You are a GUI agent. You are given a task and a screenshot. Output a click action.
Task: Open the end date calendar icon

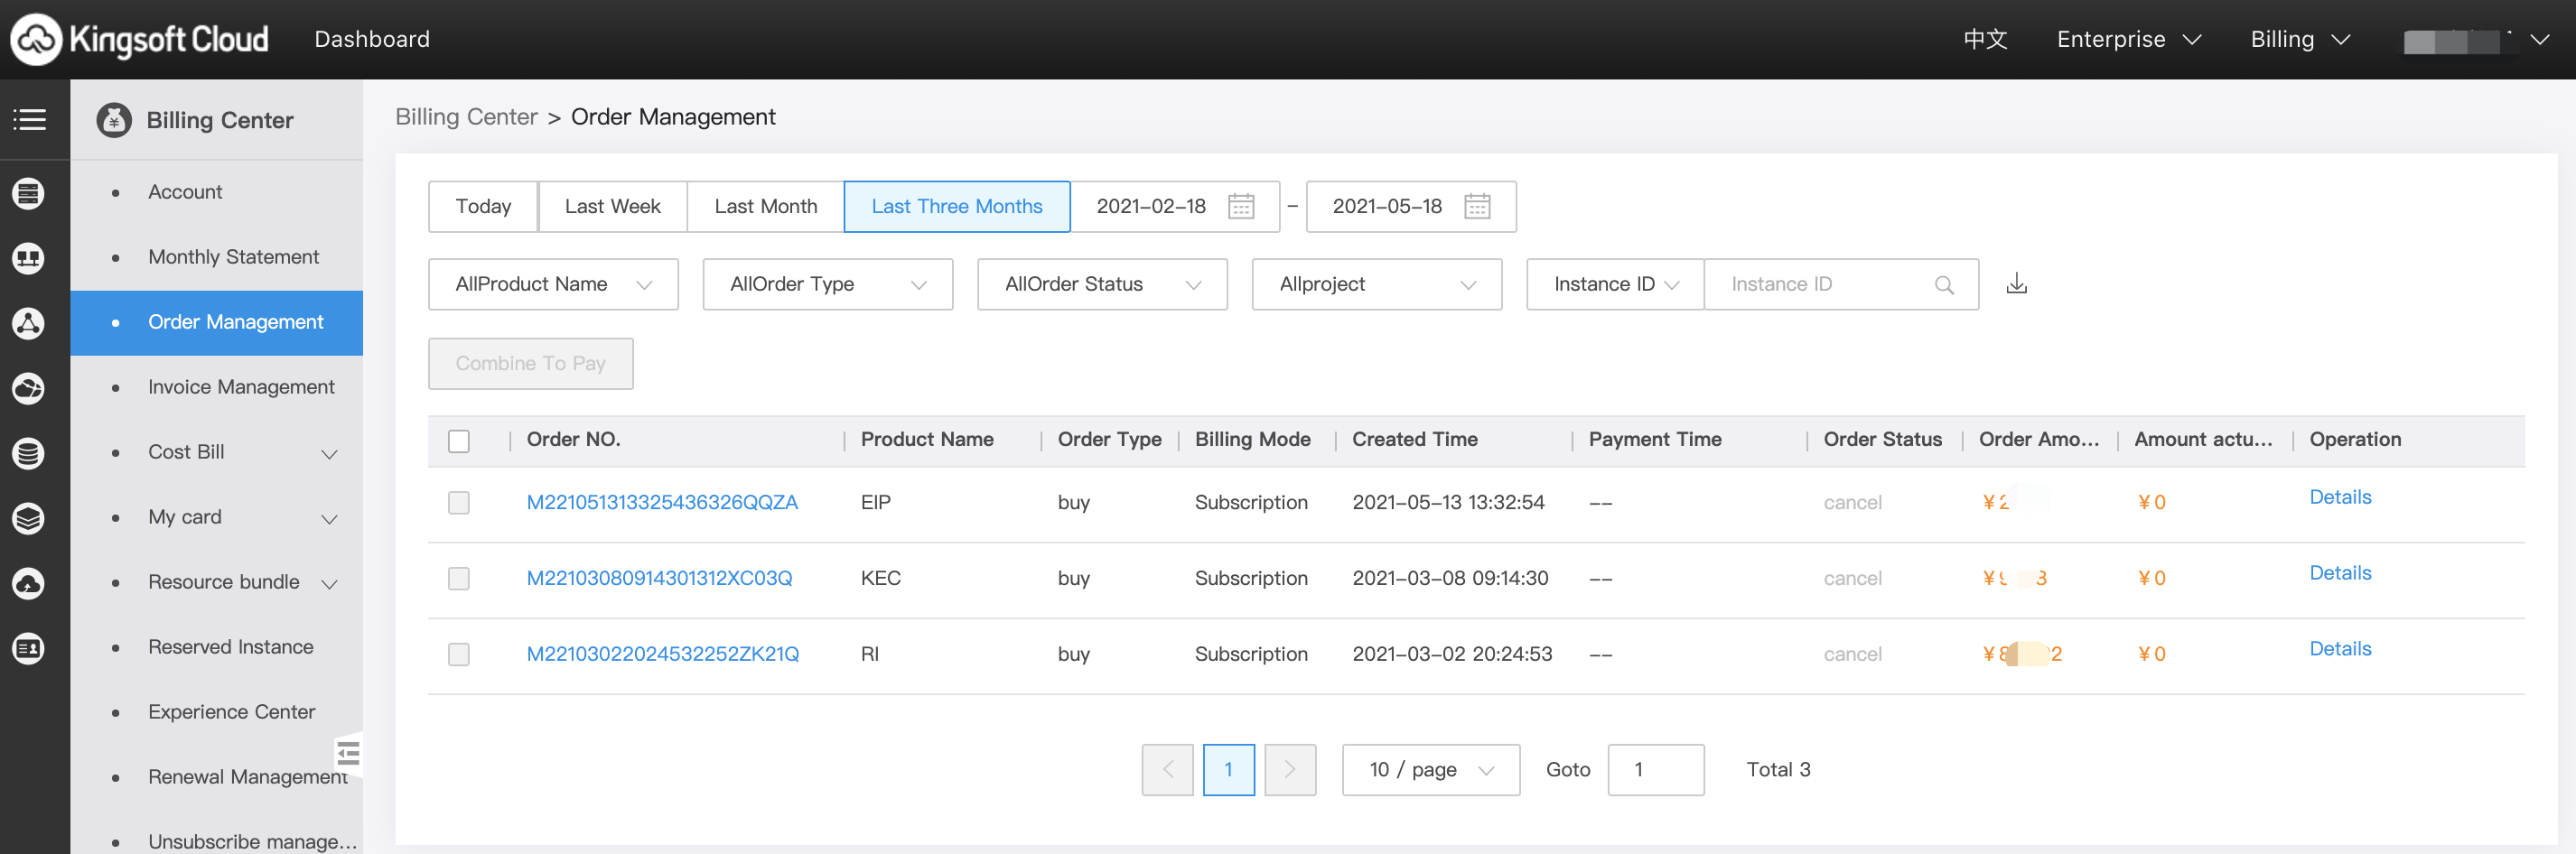(1477, 206)
